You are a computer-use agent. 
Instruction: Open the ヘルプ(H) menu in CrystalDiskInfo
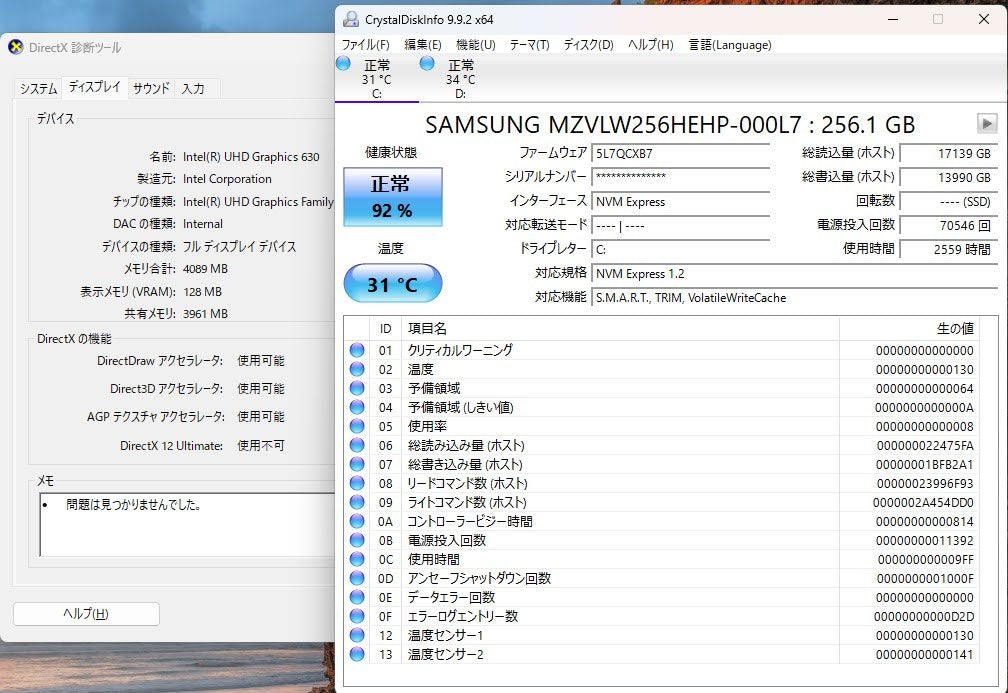(651, 44)
